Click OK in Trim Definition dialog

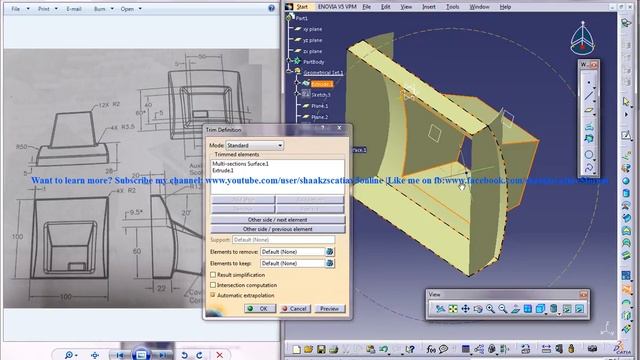260,309
